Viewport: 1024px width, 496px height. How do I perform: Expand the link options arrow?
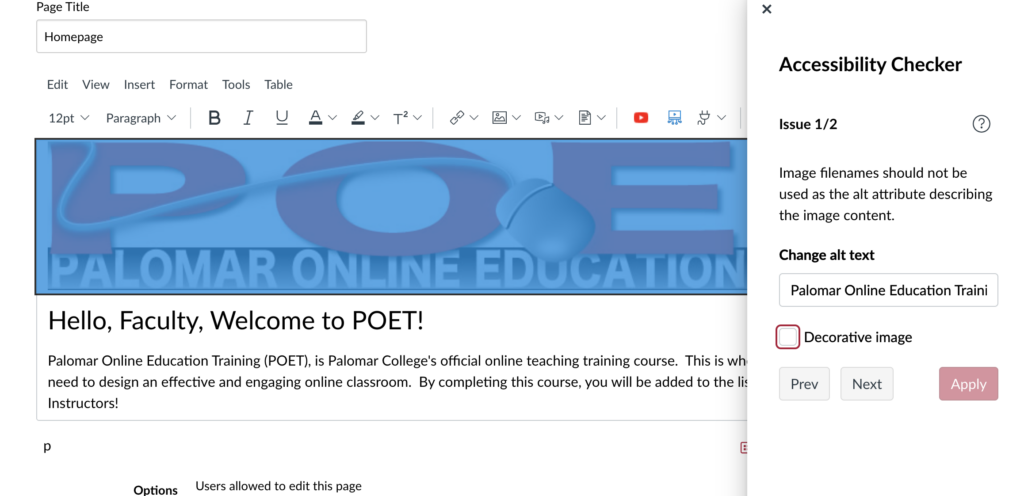pos(474,118)
